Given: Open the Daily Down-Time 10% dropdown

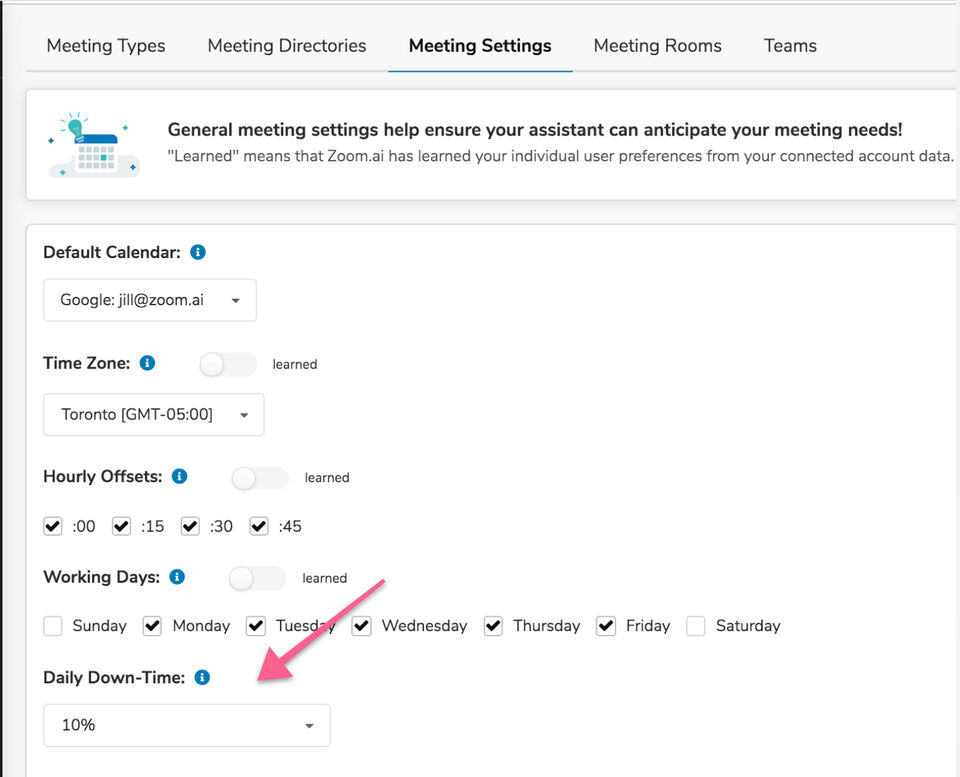Looking at the screenshot, I should tap(187, 725).
